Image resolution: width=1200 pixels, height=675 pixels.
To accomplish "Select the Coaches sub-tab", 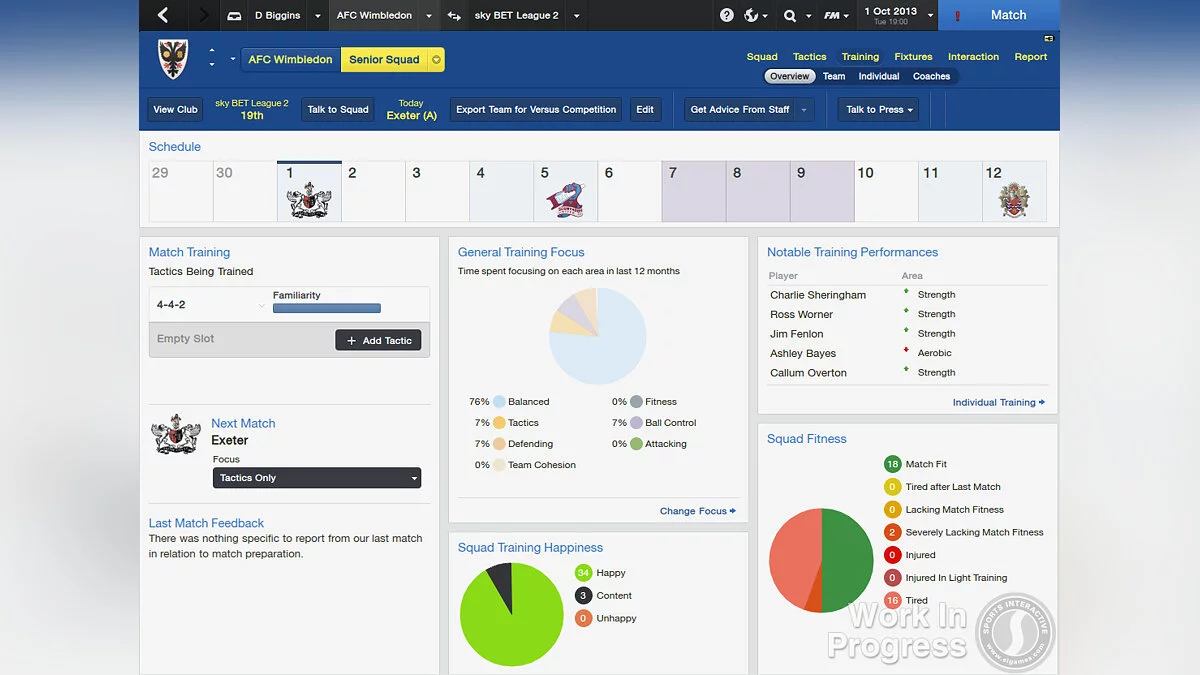I will pyautogui.click(x=932, y=75).
